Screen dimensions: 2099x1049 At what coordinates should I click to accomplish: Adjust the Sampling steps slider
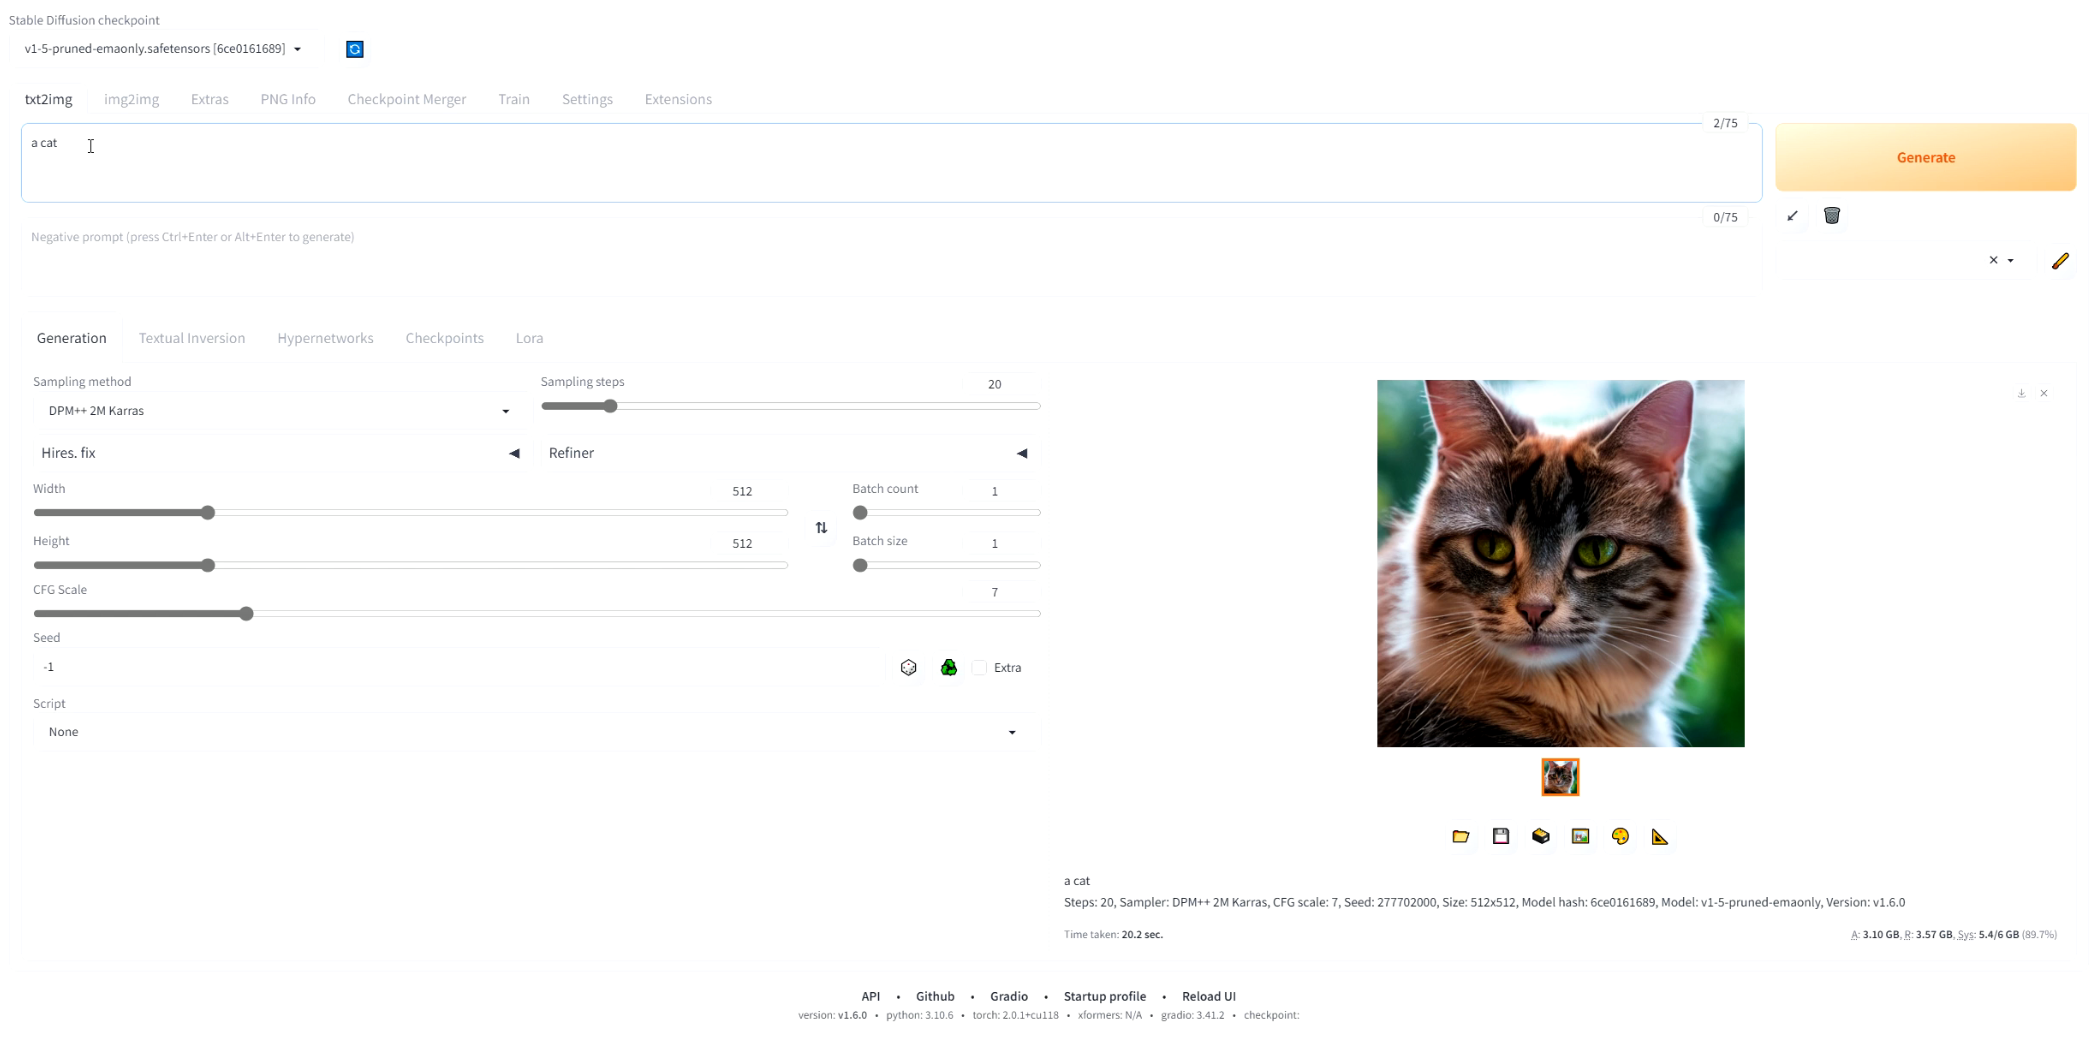coord(610,406)
